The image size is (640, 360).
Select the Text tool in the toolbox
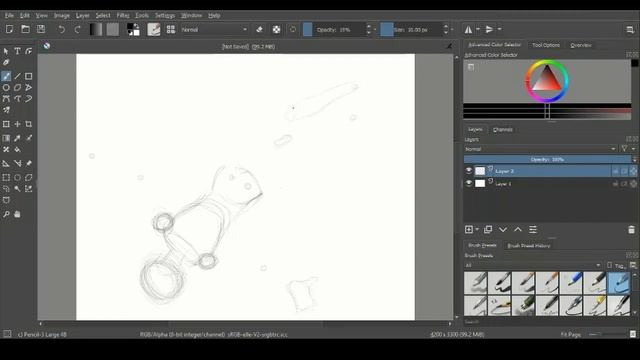pyautogui.click(x=18, y=51)
